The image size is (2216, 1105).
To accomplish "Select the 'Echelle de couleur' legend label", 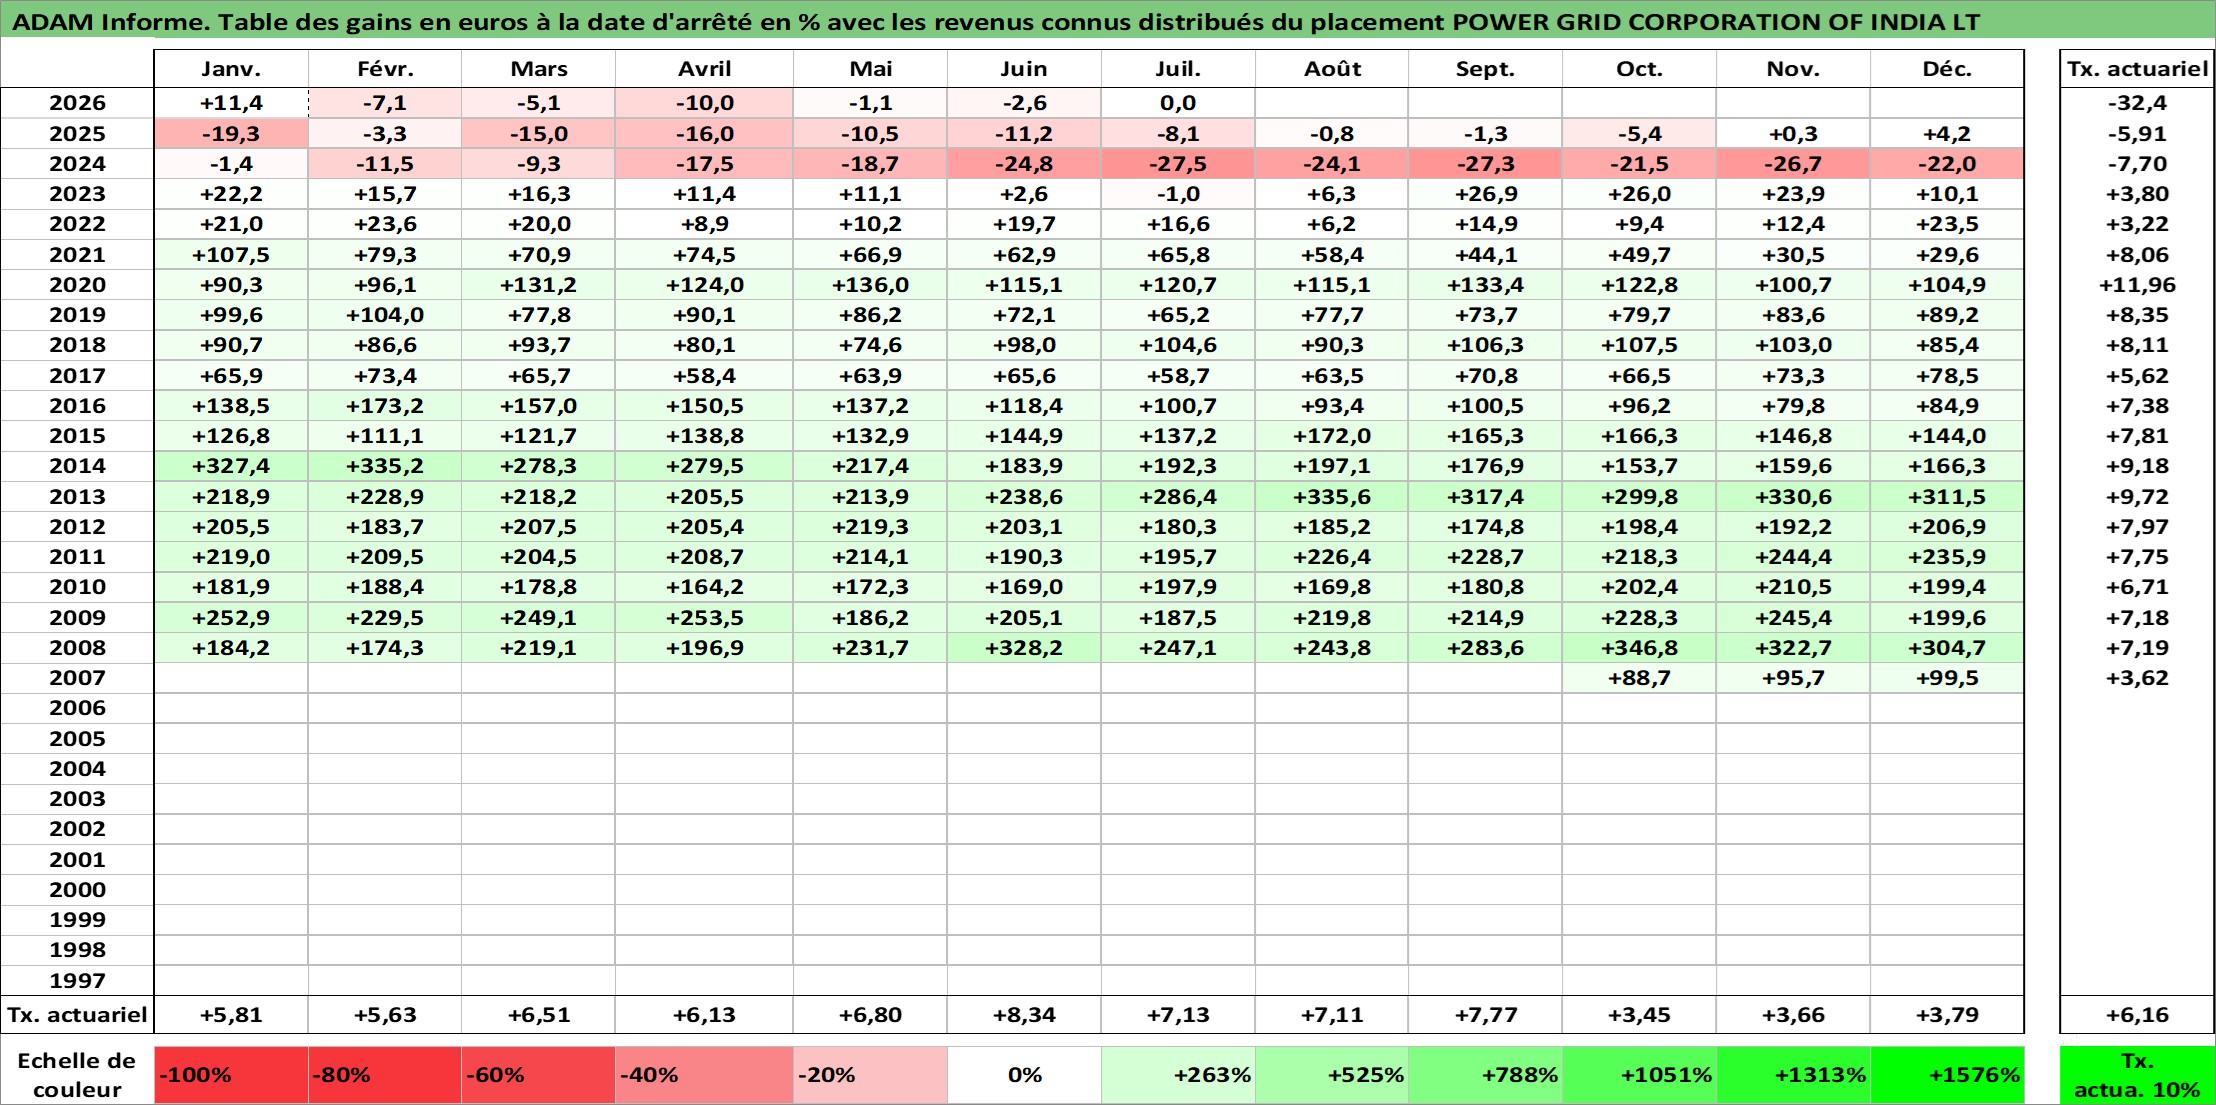I will tap(77, 1075).
